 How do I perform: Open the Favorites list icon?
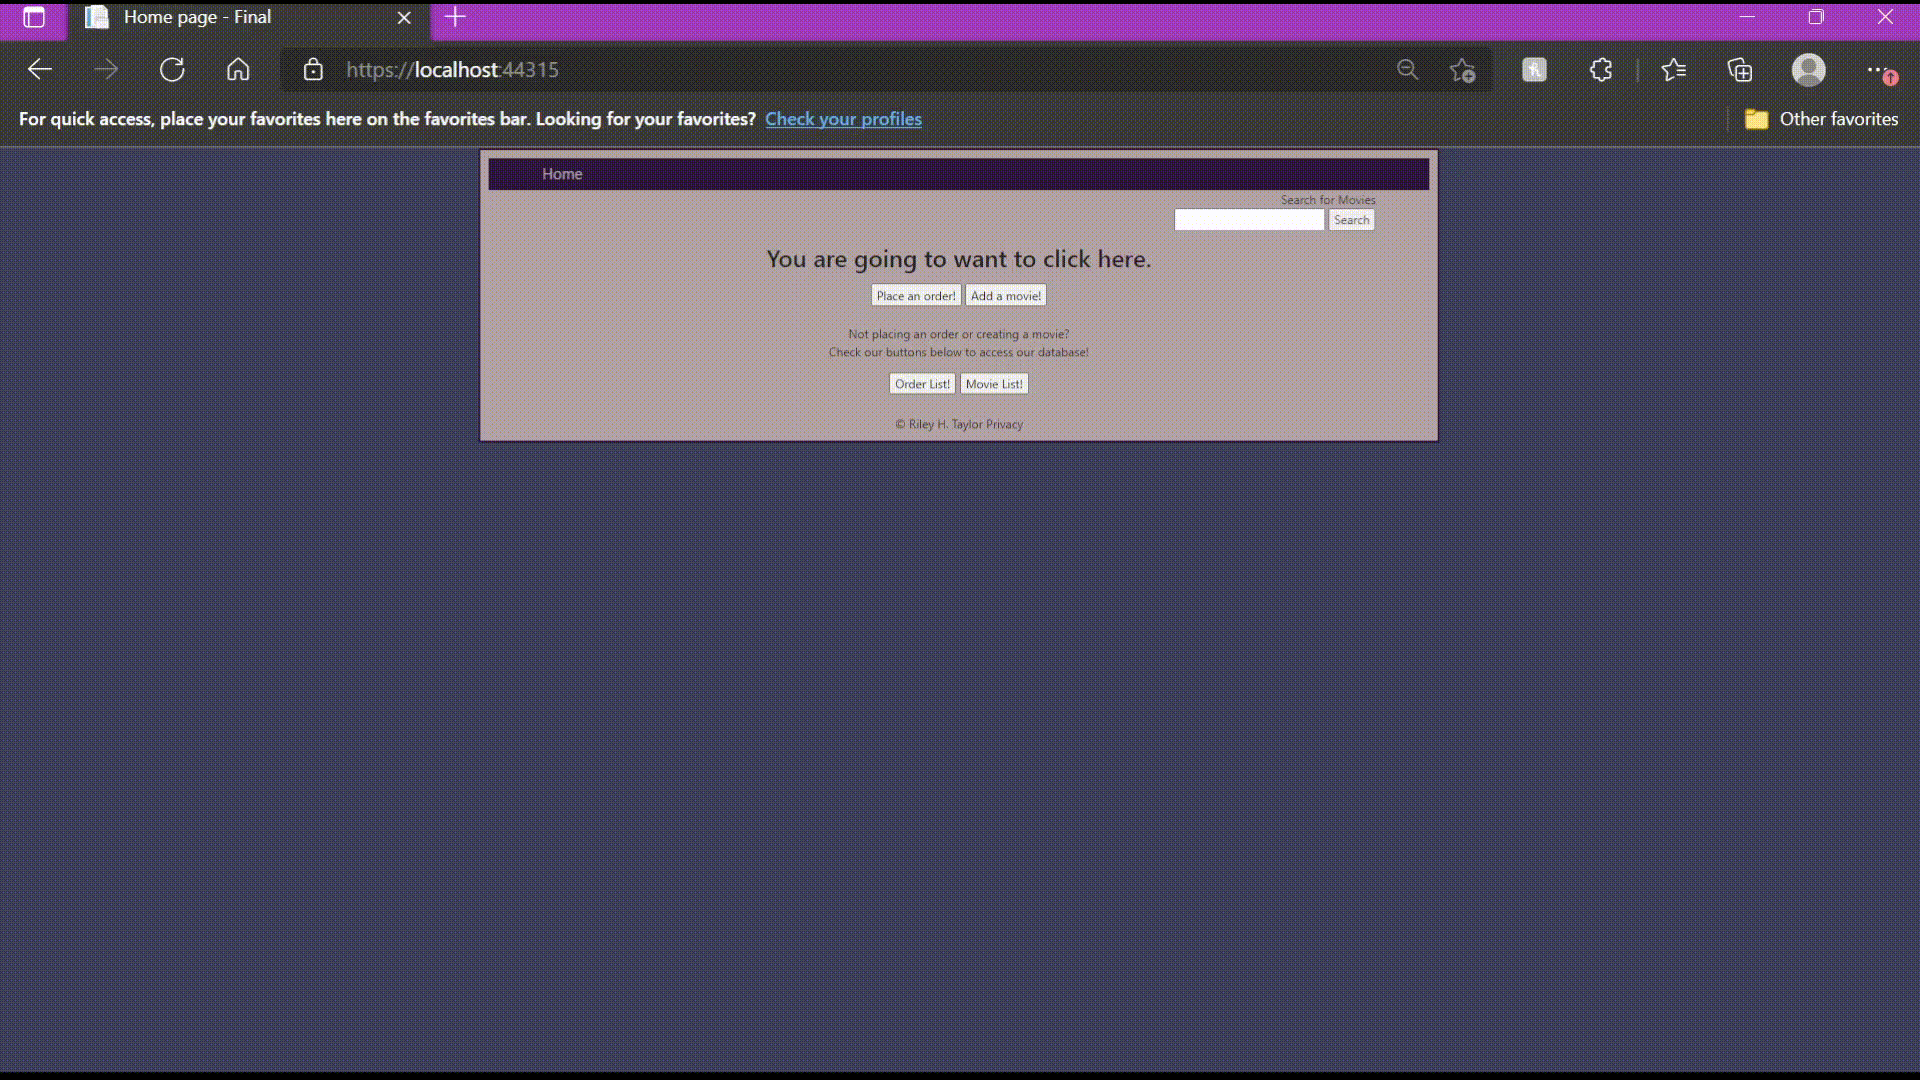click(x=1673, y=70)
